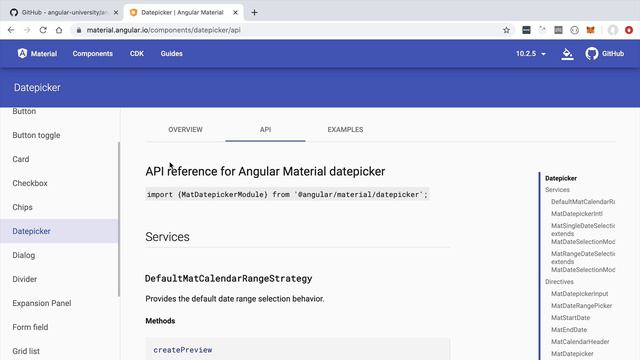Screen dimensions: 640x360
Task: Jump to MatSingleDateSelectionModel in contents
Action: [x=583, y=233]
